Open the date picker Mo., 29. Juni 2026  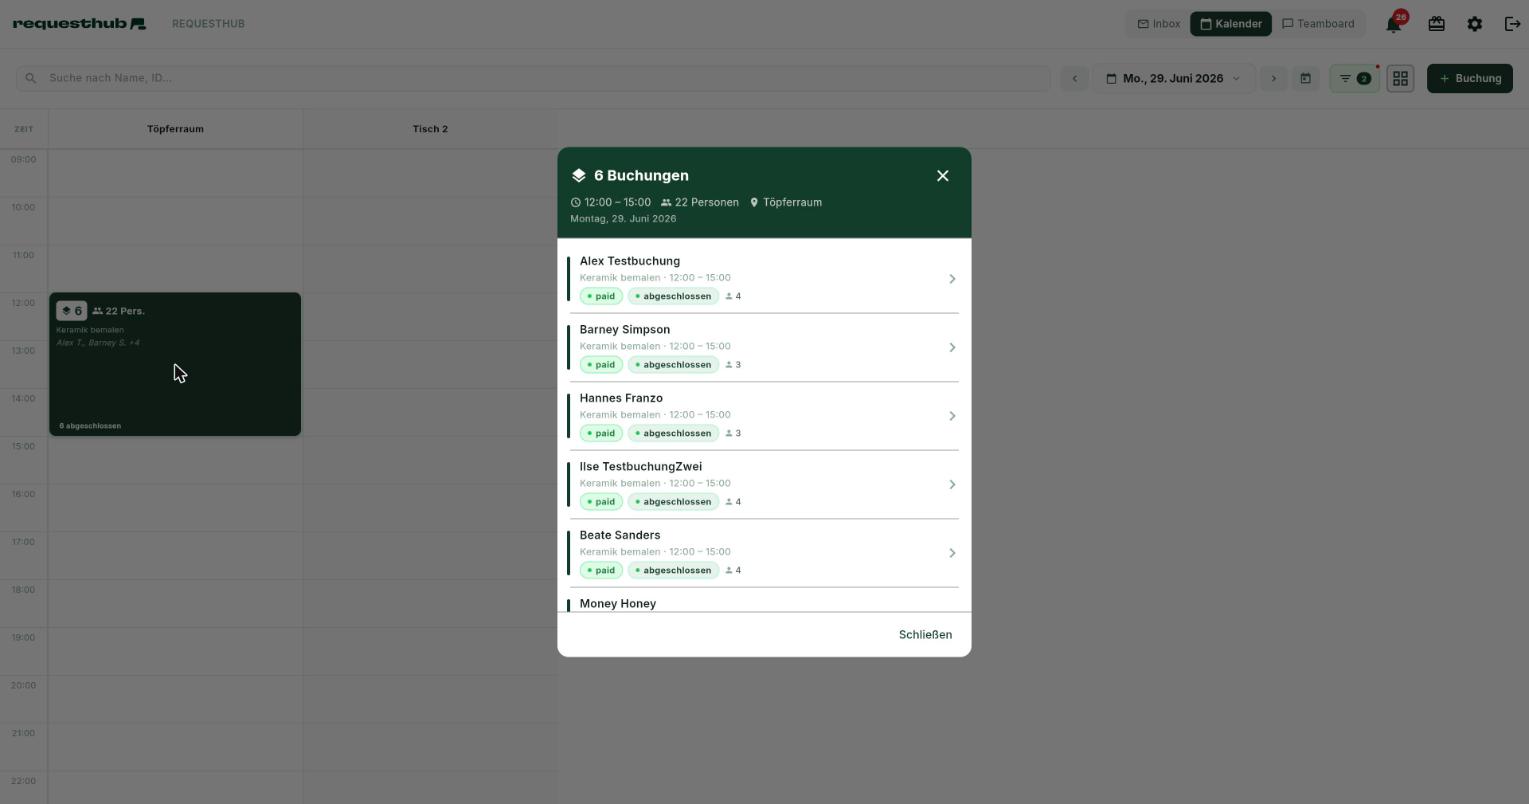1173,78
